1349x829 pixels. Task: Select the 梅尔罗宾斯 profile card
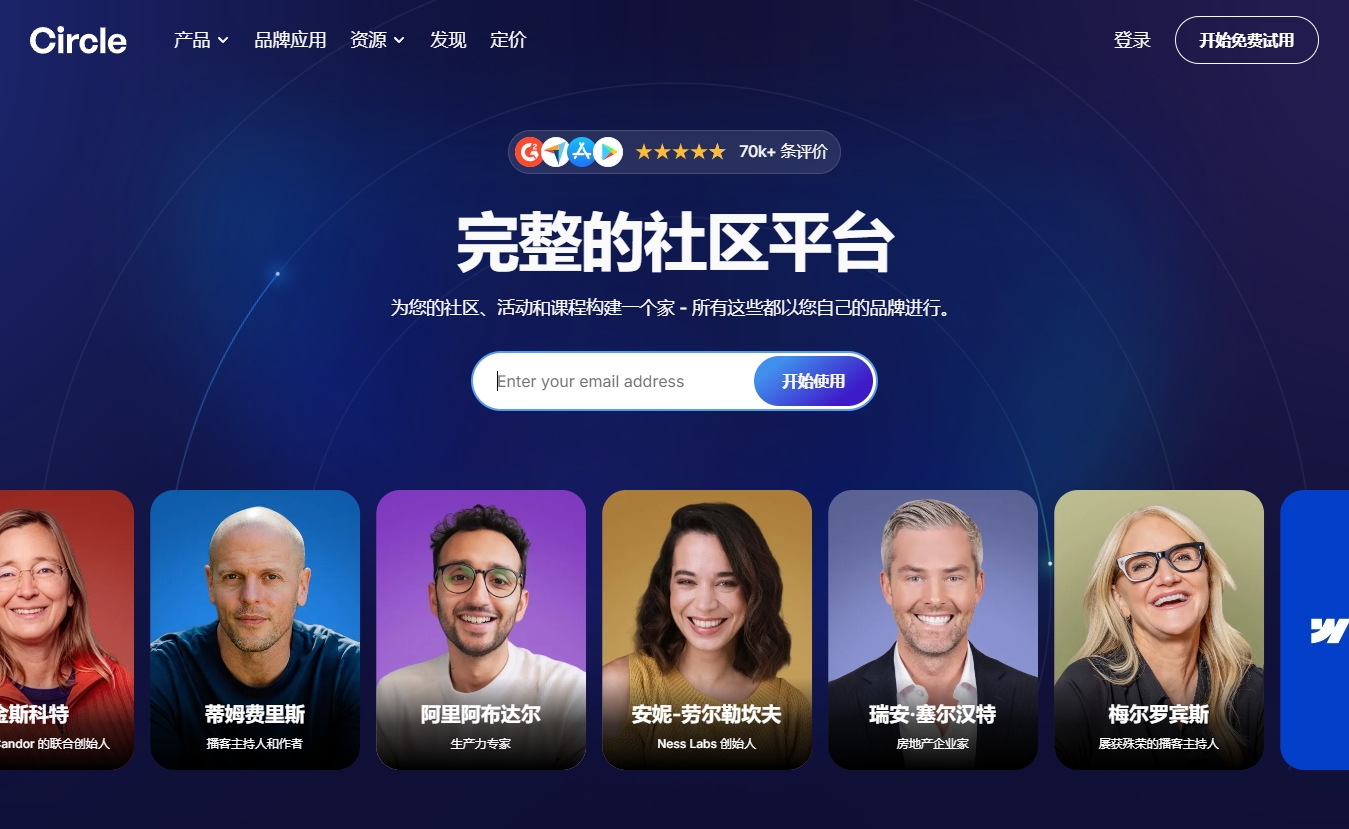click(x=1159, y=630)
